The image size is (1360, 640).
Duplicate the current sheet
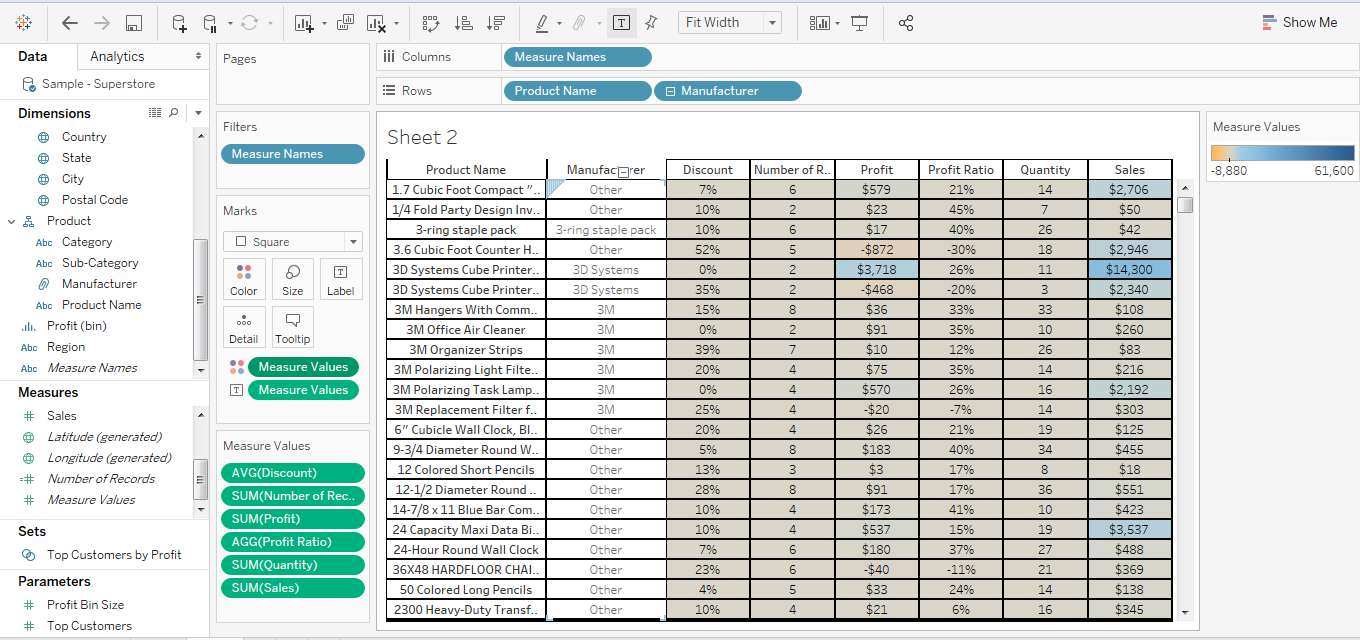(346, 22)
